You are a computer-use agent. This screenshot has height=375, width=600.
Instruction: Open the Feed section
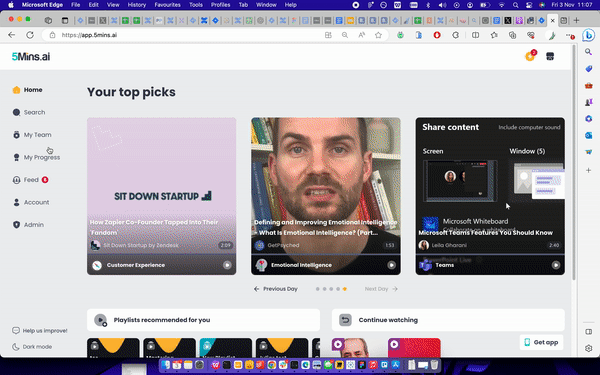(x=30, y=180)
